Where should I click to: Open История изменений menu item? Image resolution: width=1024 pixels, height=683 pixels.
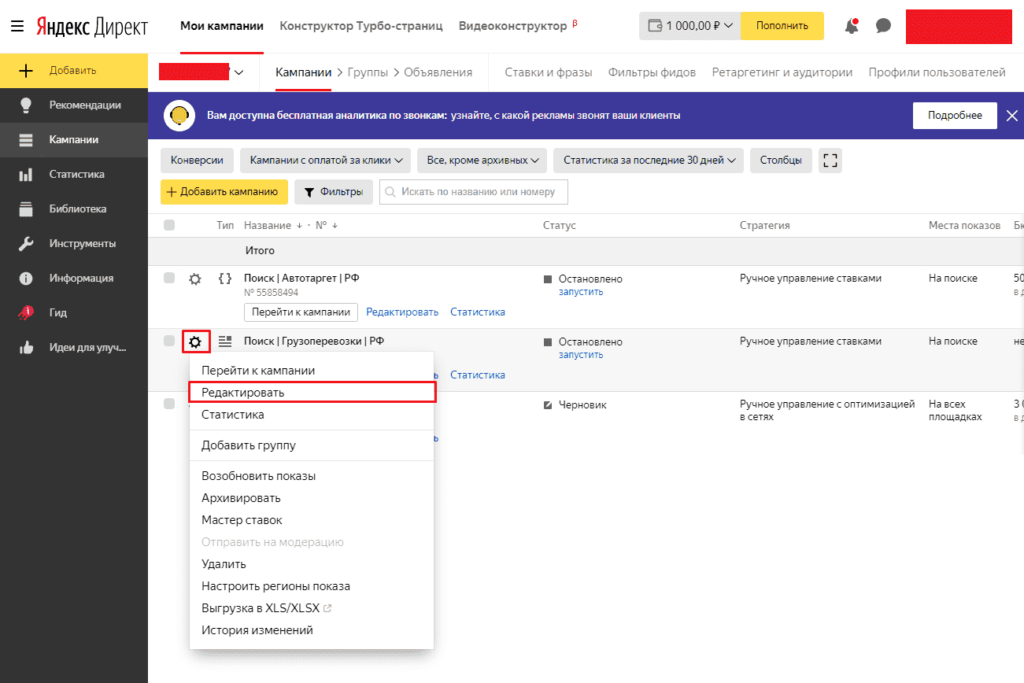(312, 630)
